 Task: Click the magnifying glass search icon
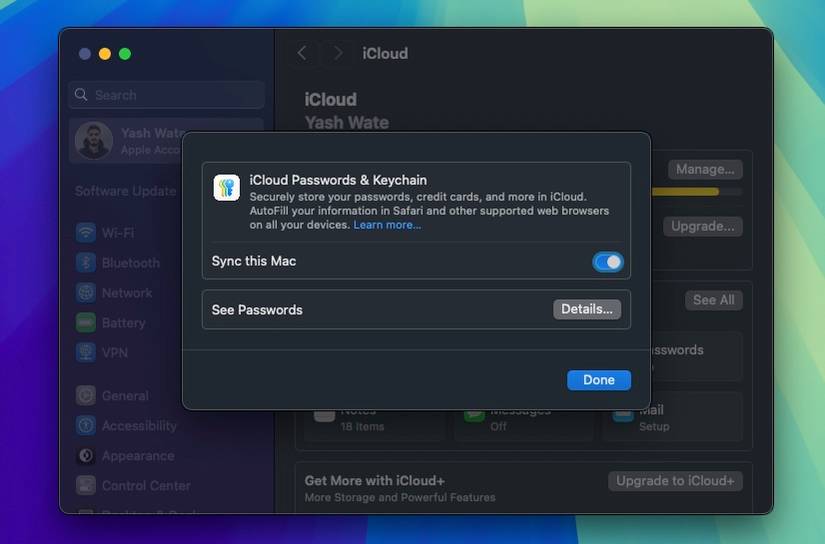click(x=81, y=95)
